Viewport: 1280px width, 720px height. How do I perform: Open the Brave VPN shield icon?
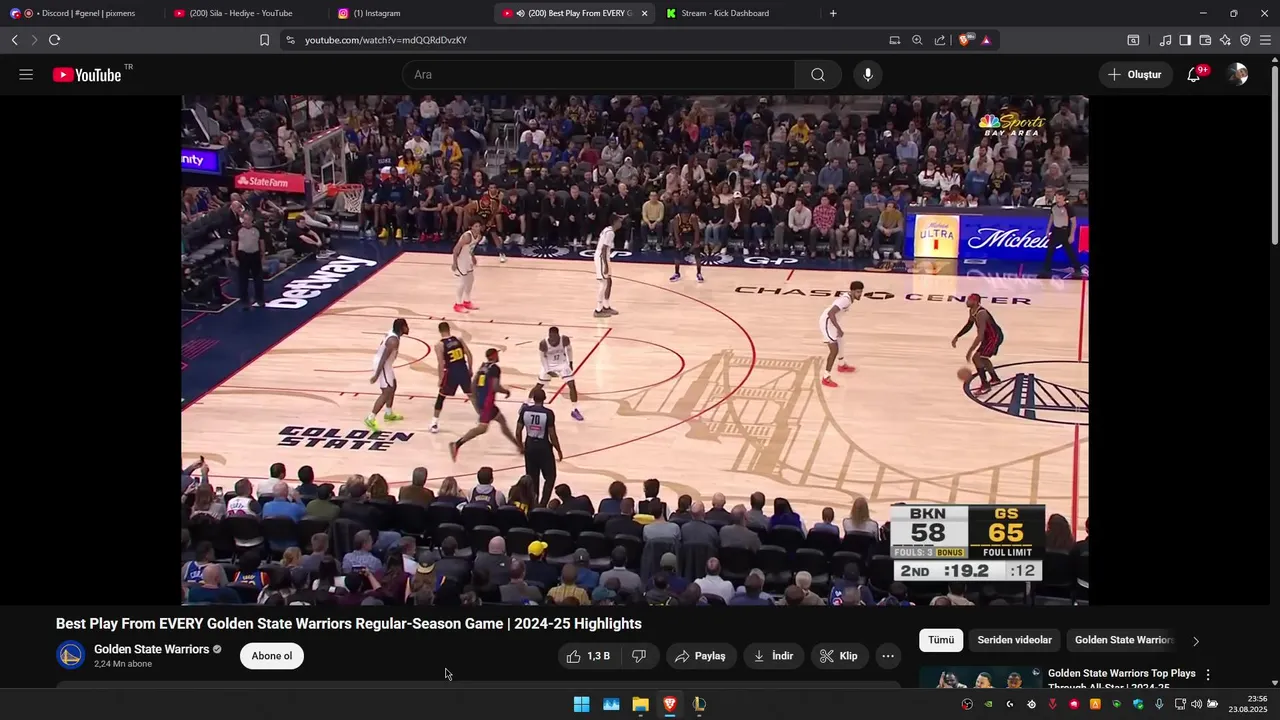pyautogui.click(x=1245, y=40)
